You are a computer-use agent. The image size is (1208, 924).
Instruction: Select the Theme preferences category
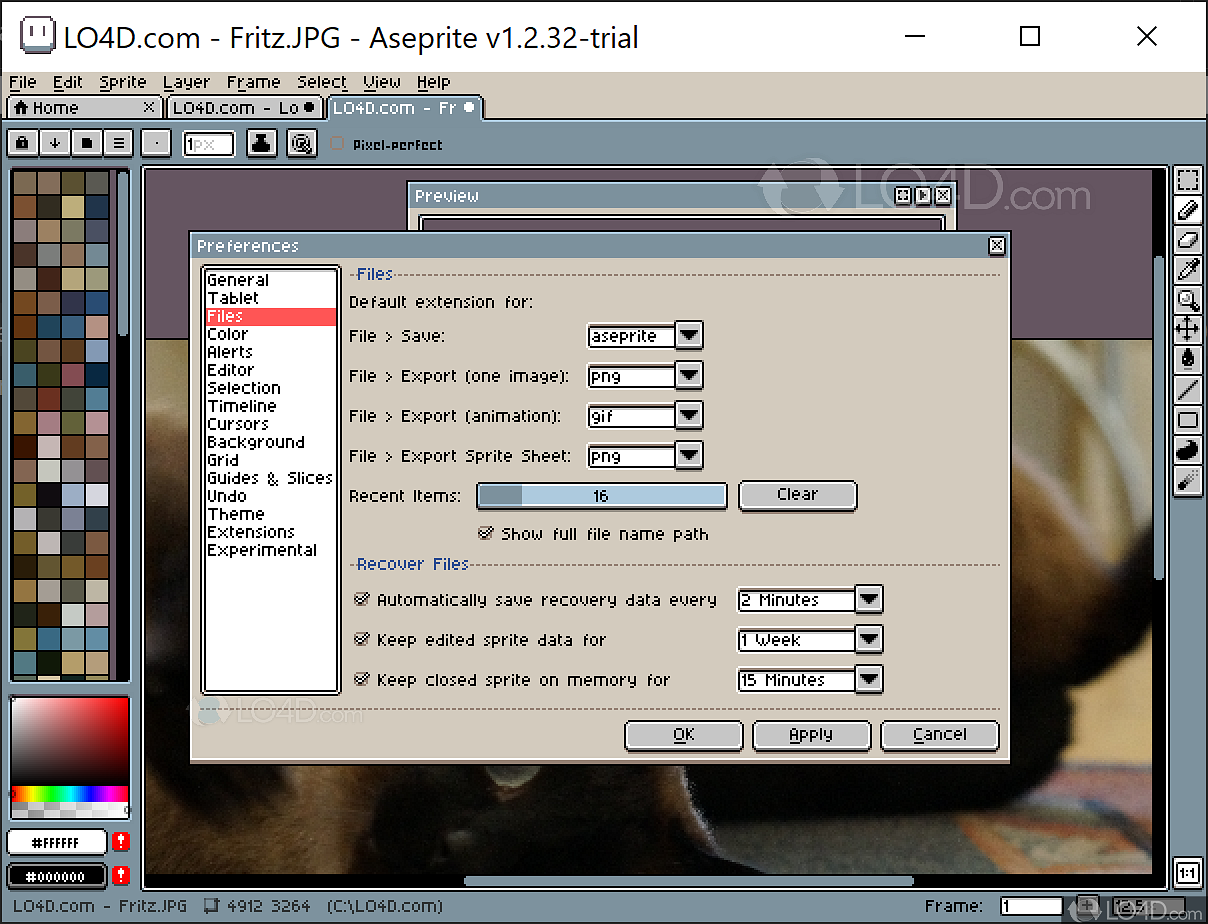click(236, 513)
